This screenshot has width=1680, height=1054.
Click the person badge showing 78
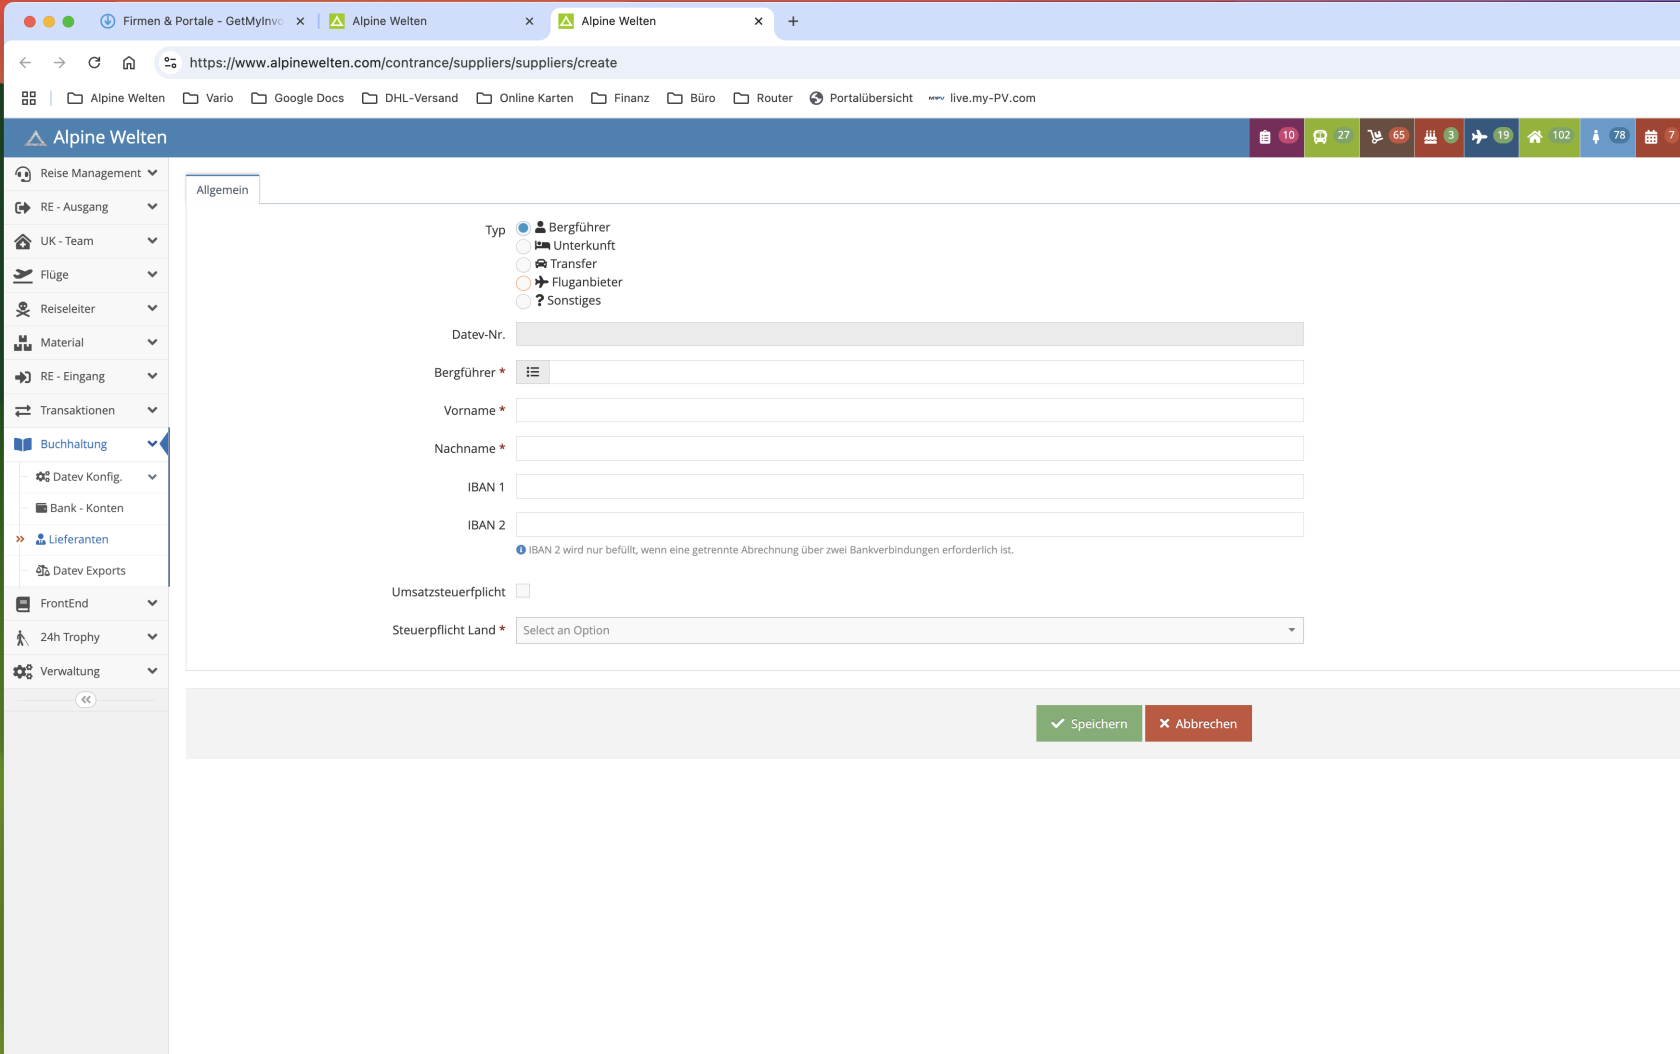[1607, 137]
